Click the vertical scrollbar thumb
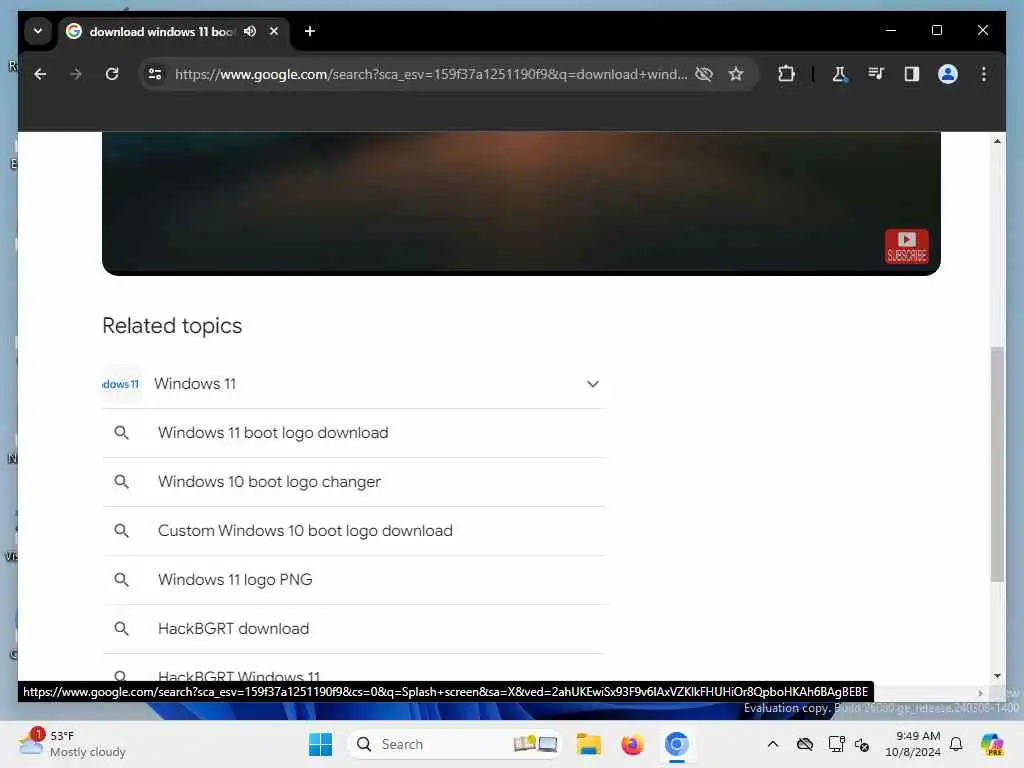The image size is (1024, 768). 997,464
